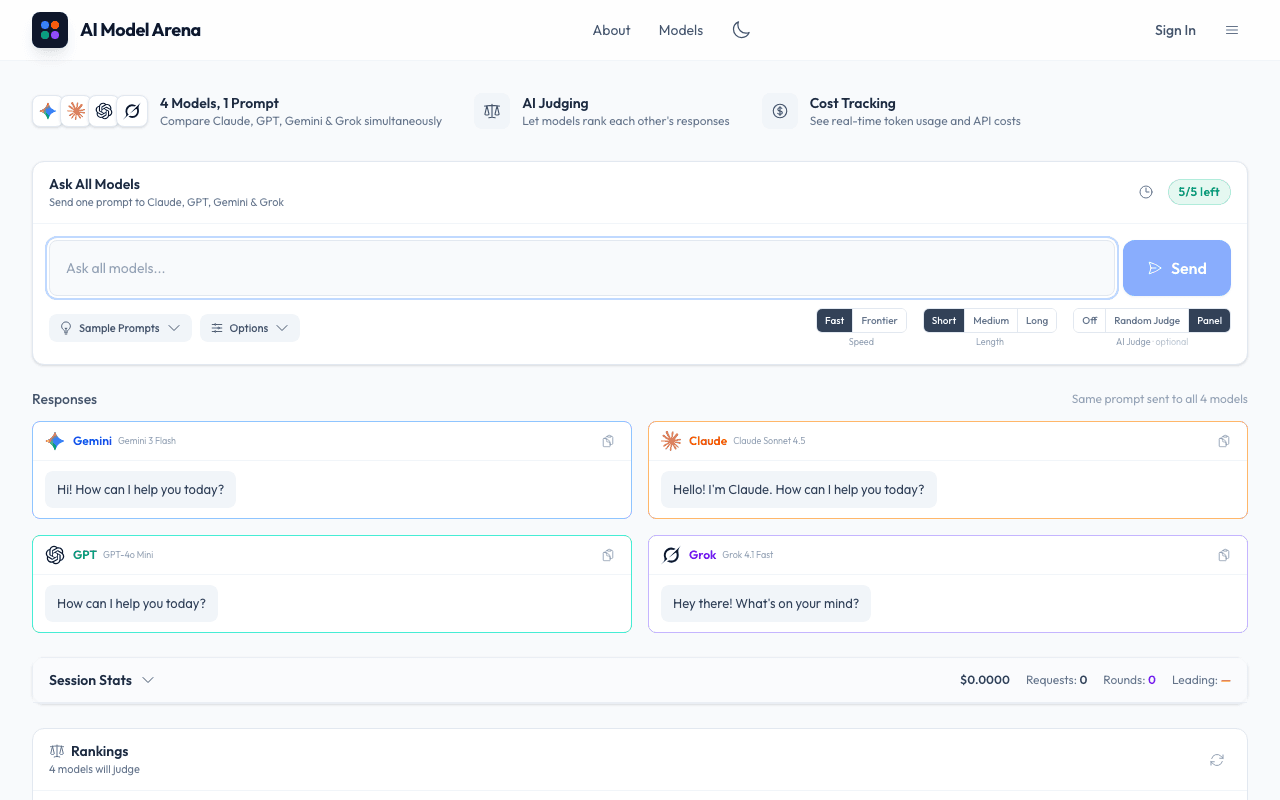Refresh the Rankings panel

1217,760
